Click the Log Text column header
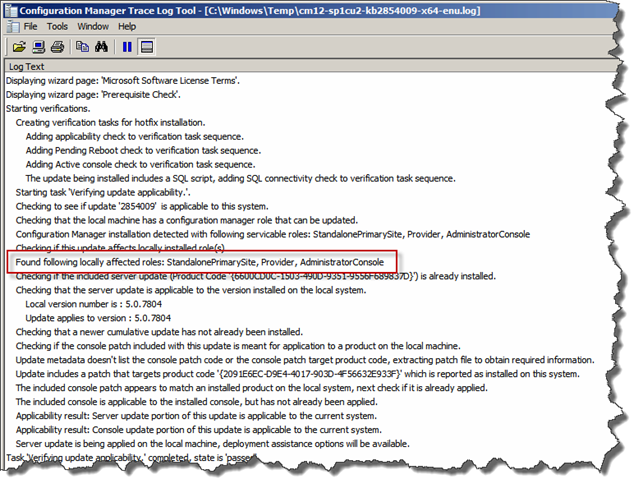Image resolution: width=643 pixels, height=493 pixels. 312,66
